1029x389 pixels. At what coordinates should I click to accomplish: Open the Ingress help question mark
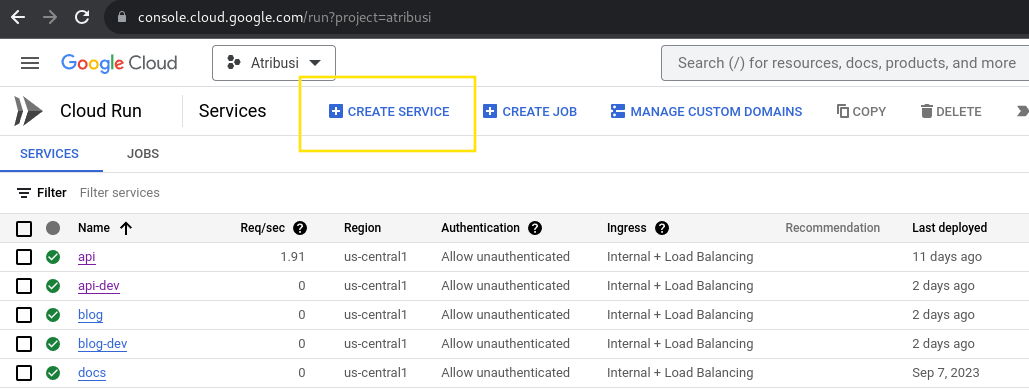point(662,228)
